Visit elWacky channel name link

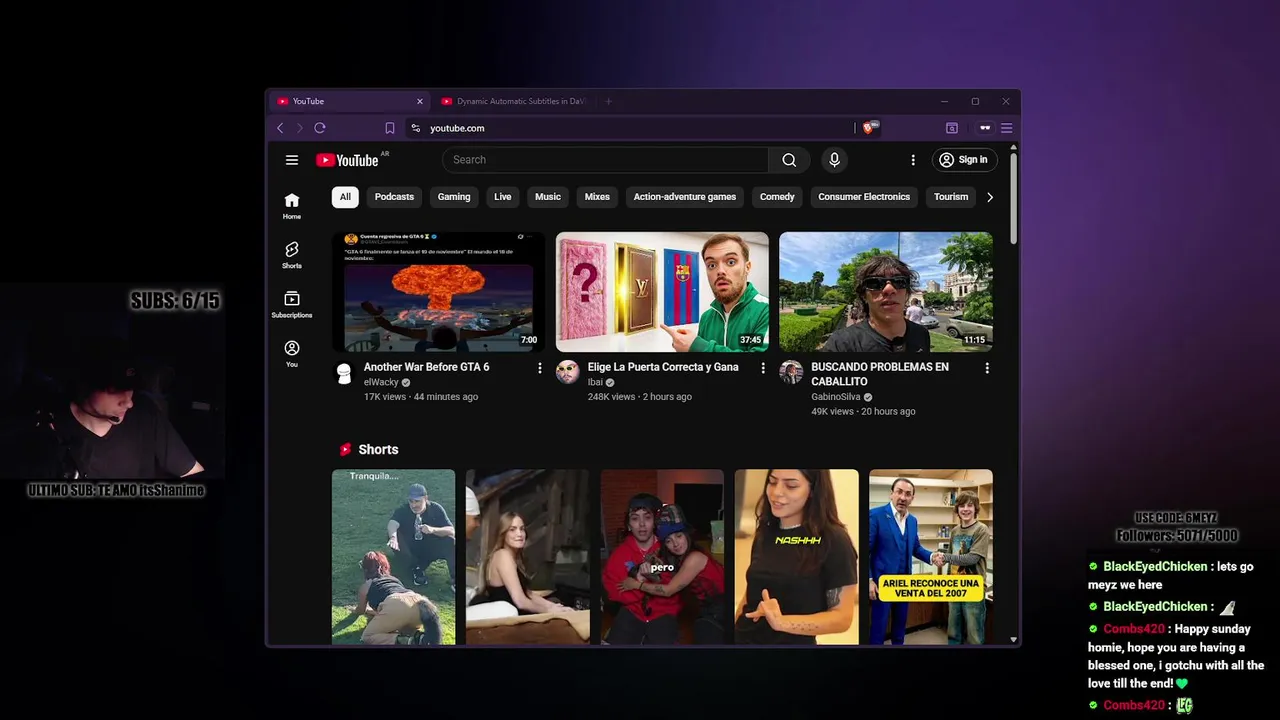pyautogui.click(x=381, y=382)
